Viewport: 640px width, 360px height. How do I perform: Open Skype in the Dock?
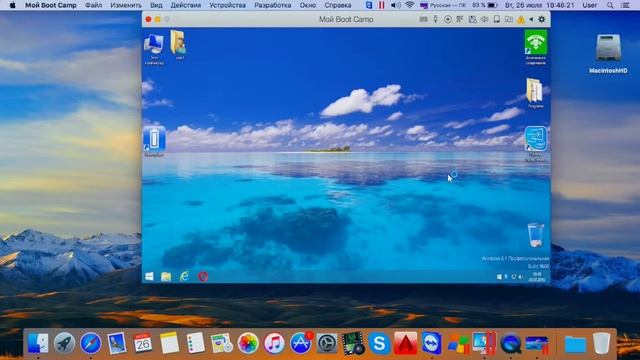379,343
